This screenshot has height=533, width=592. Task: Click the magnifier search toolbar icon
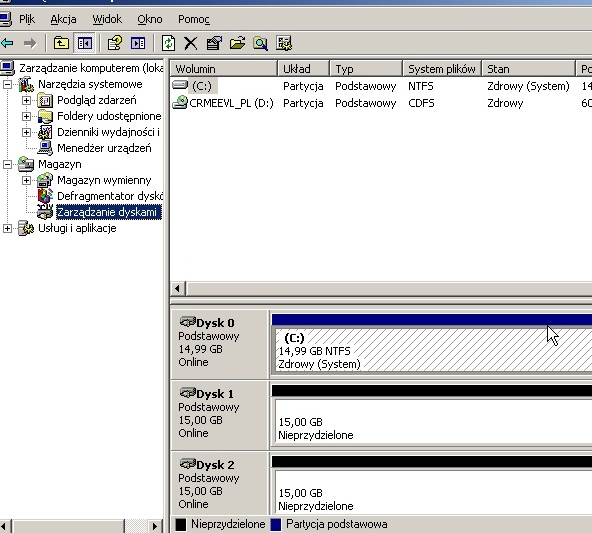coord(261,43)
